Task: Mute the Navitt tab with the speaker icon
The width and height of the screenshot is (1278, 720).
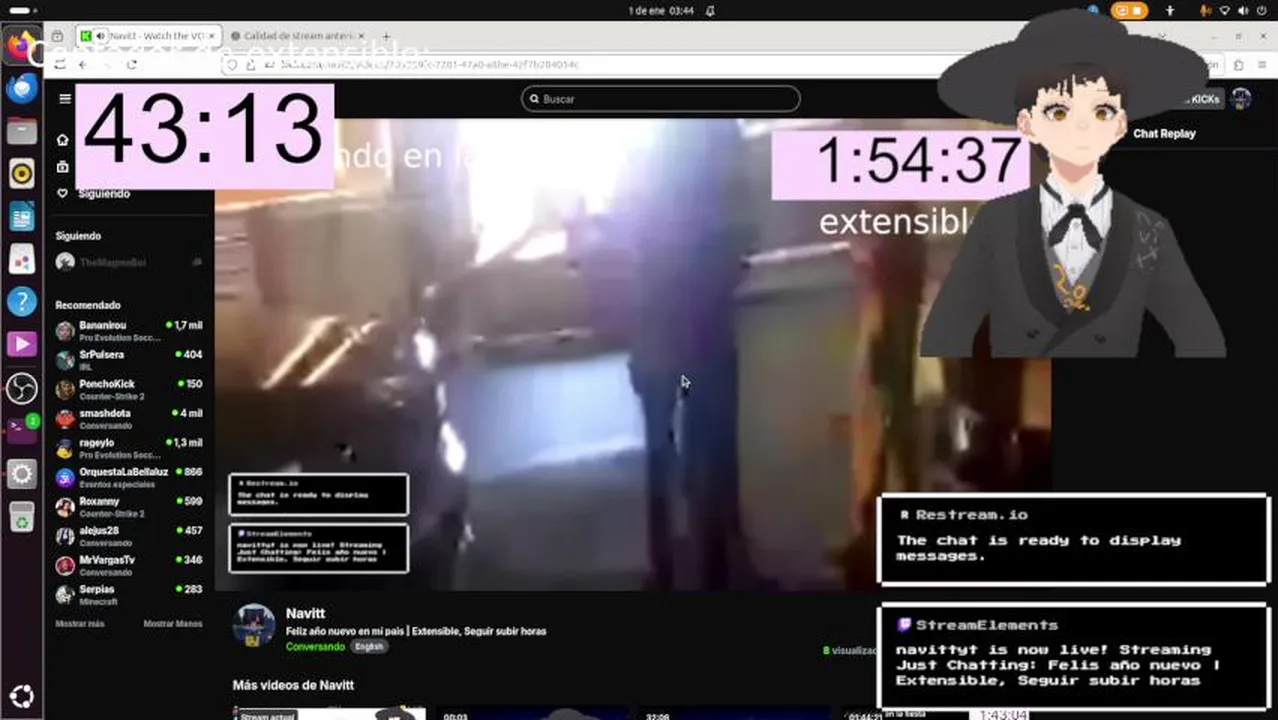Action: click(x=101, y=36)
